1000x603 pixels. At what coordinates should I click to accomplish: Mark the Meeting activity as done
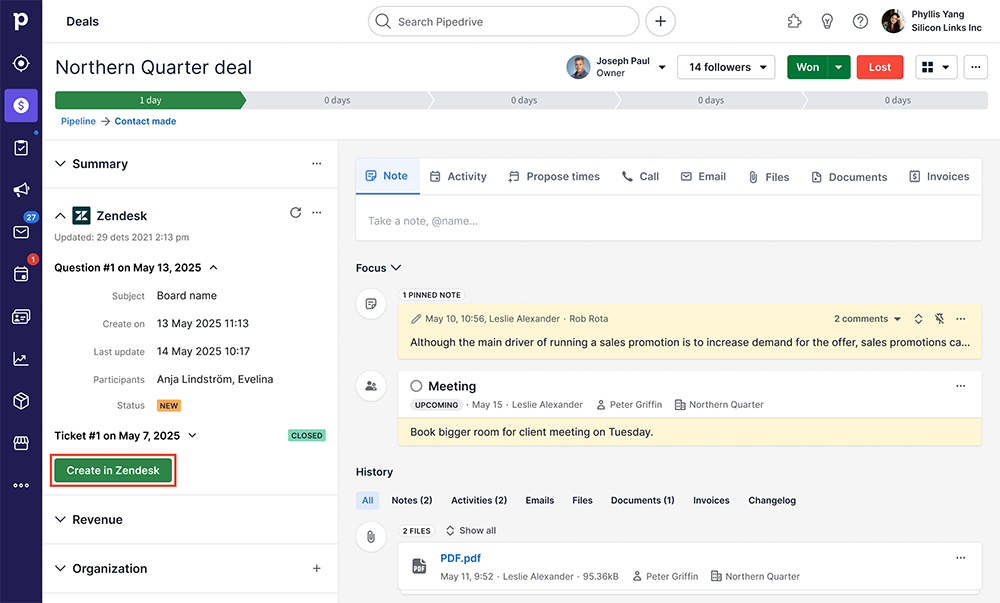pyautogui.click(x=416, y=386)
